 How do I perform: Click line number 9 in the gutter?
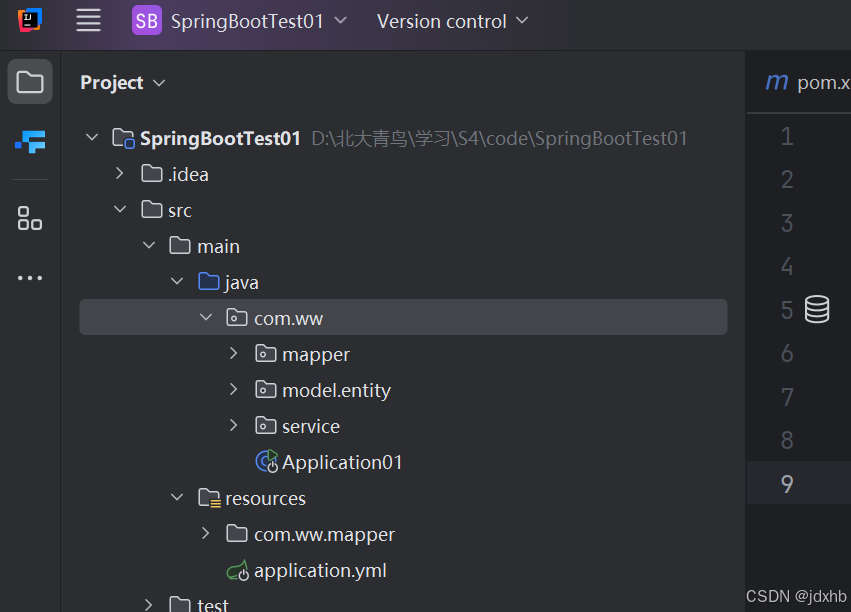point(787,484)
